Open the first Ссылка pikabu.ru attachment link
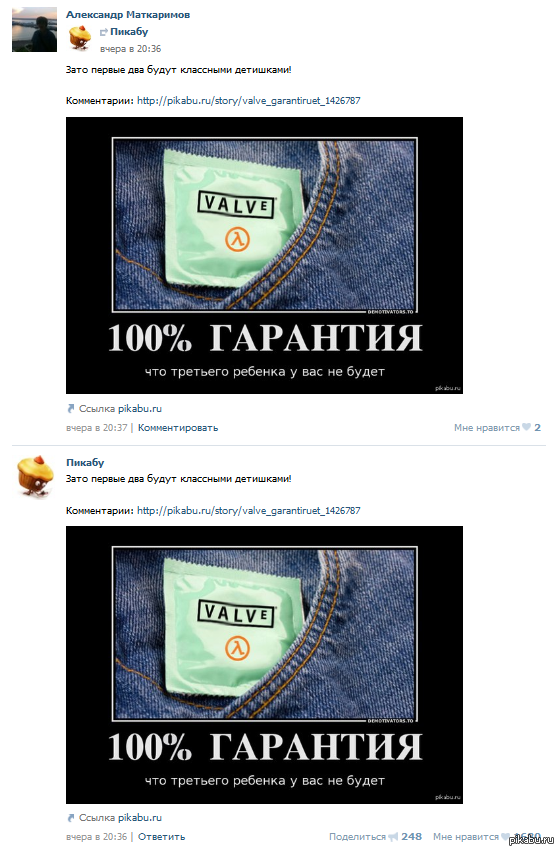559x851 pixels. point(120,408)
